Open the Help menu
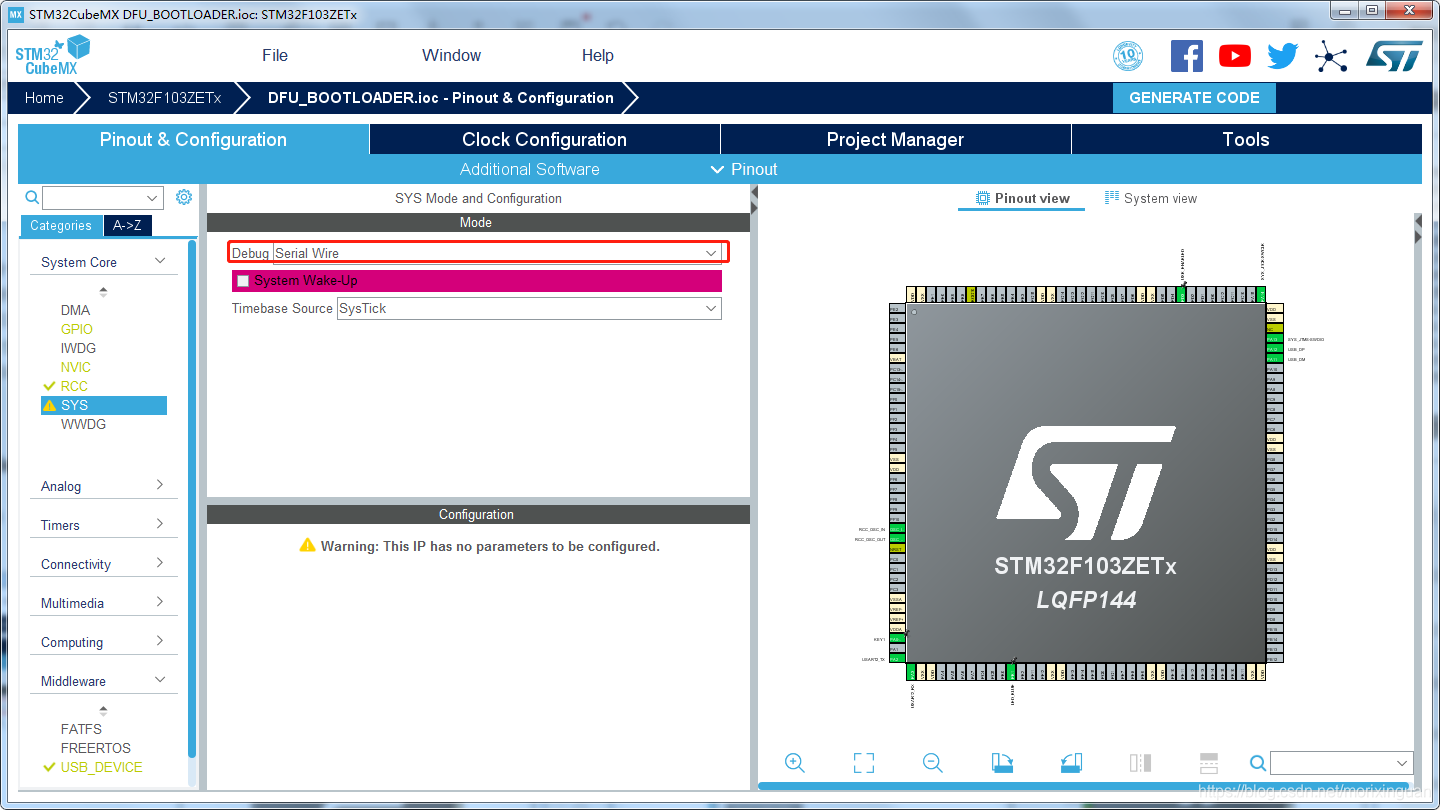 598,56
